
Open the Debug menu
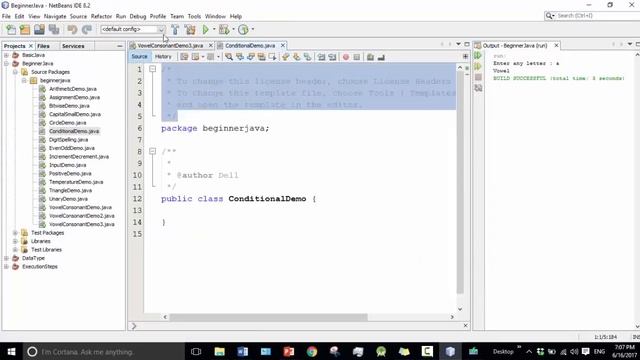point(138,16)
